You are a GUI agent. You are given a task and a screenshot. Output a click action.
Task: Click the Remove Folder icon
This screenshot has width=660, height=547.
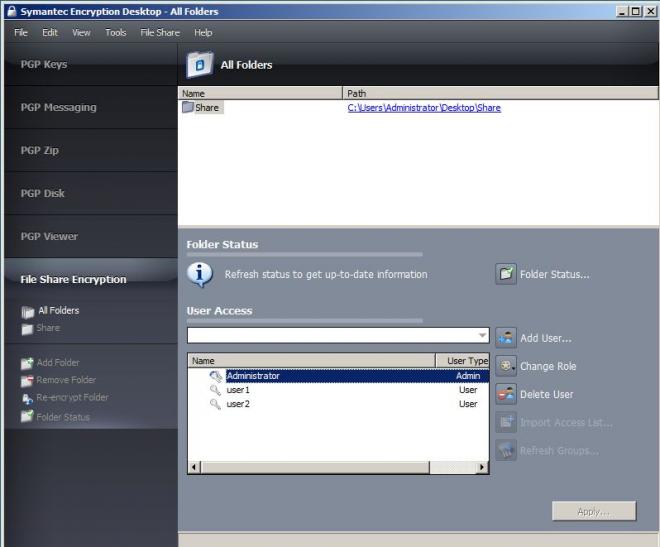(27, 381)
